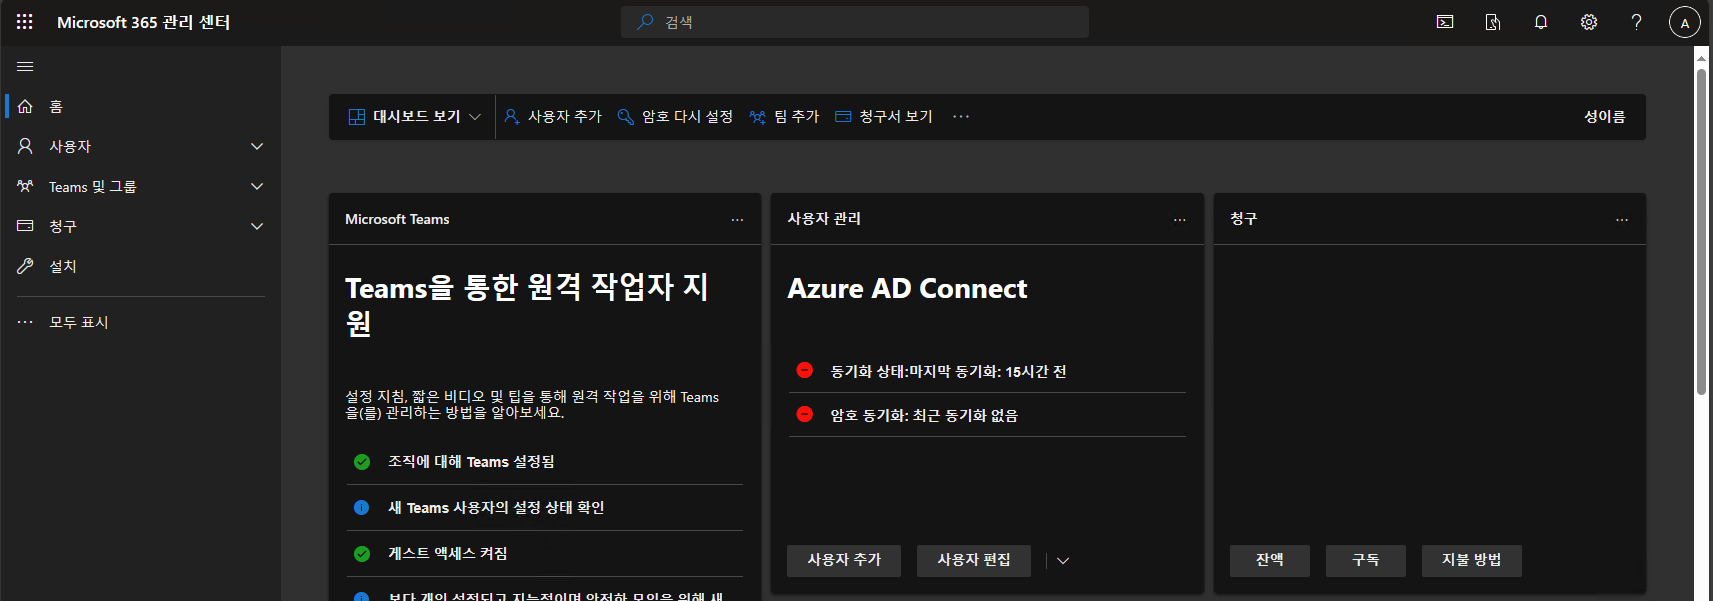This screenshot has width=1713, height=601.
Task: Click the view invoice card icon
Action: tap(843, 117)
